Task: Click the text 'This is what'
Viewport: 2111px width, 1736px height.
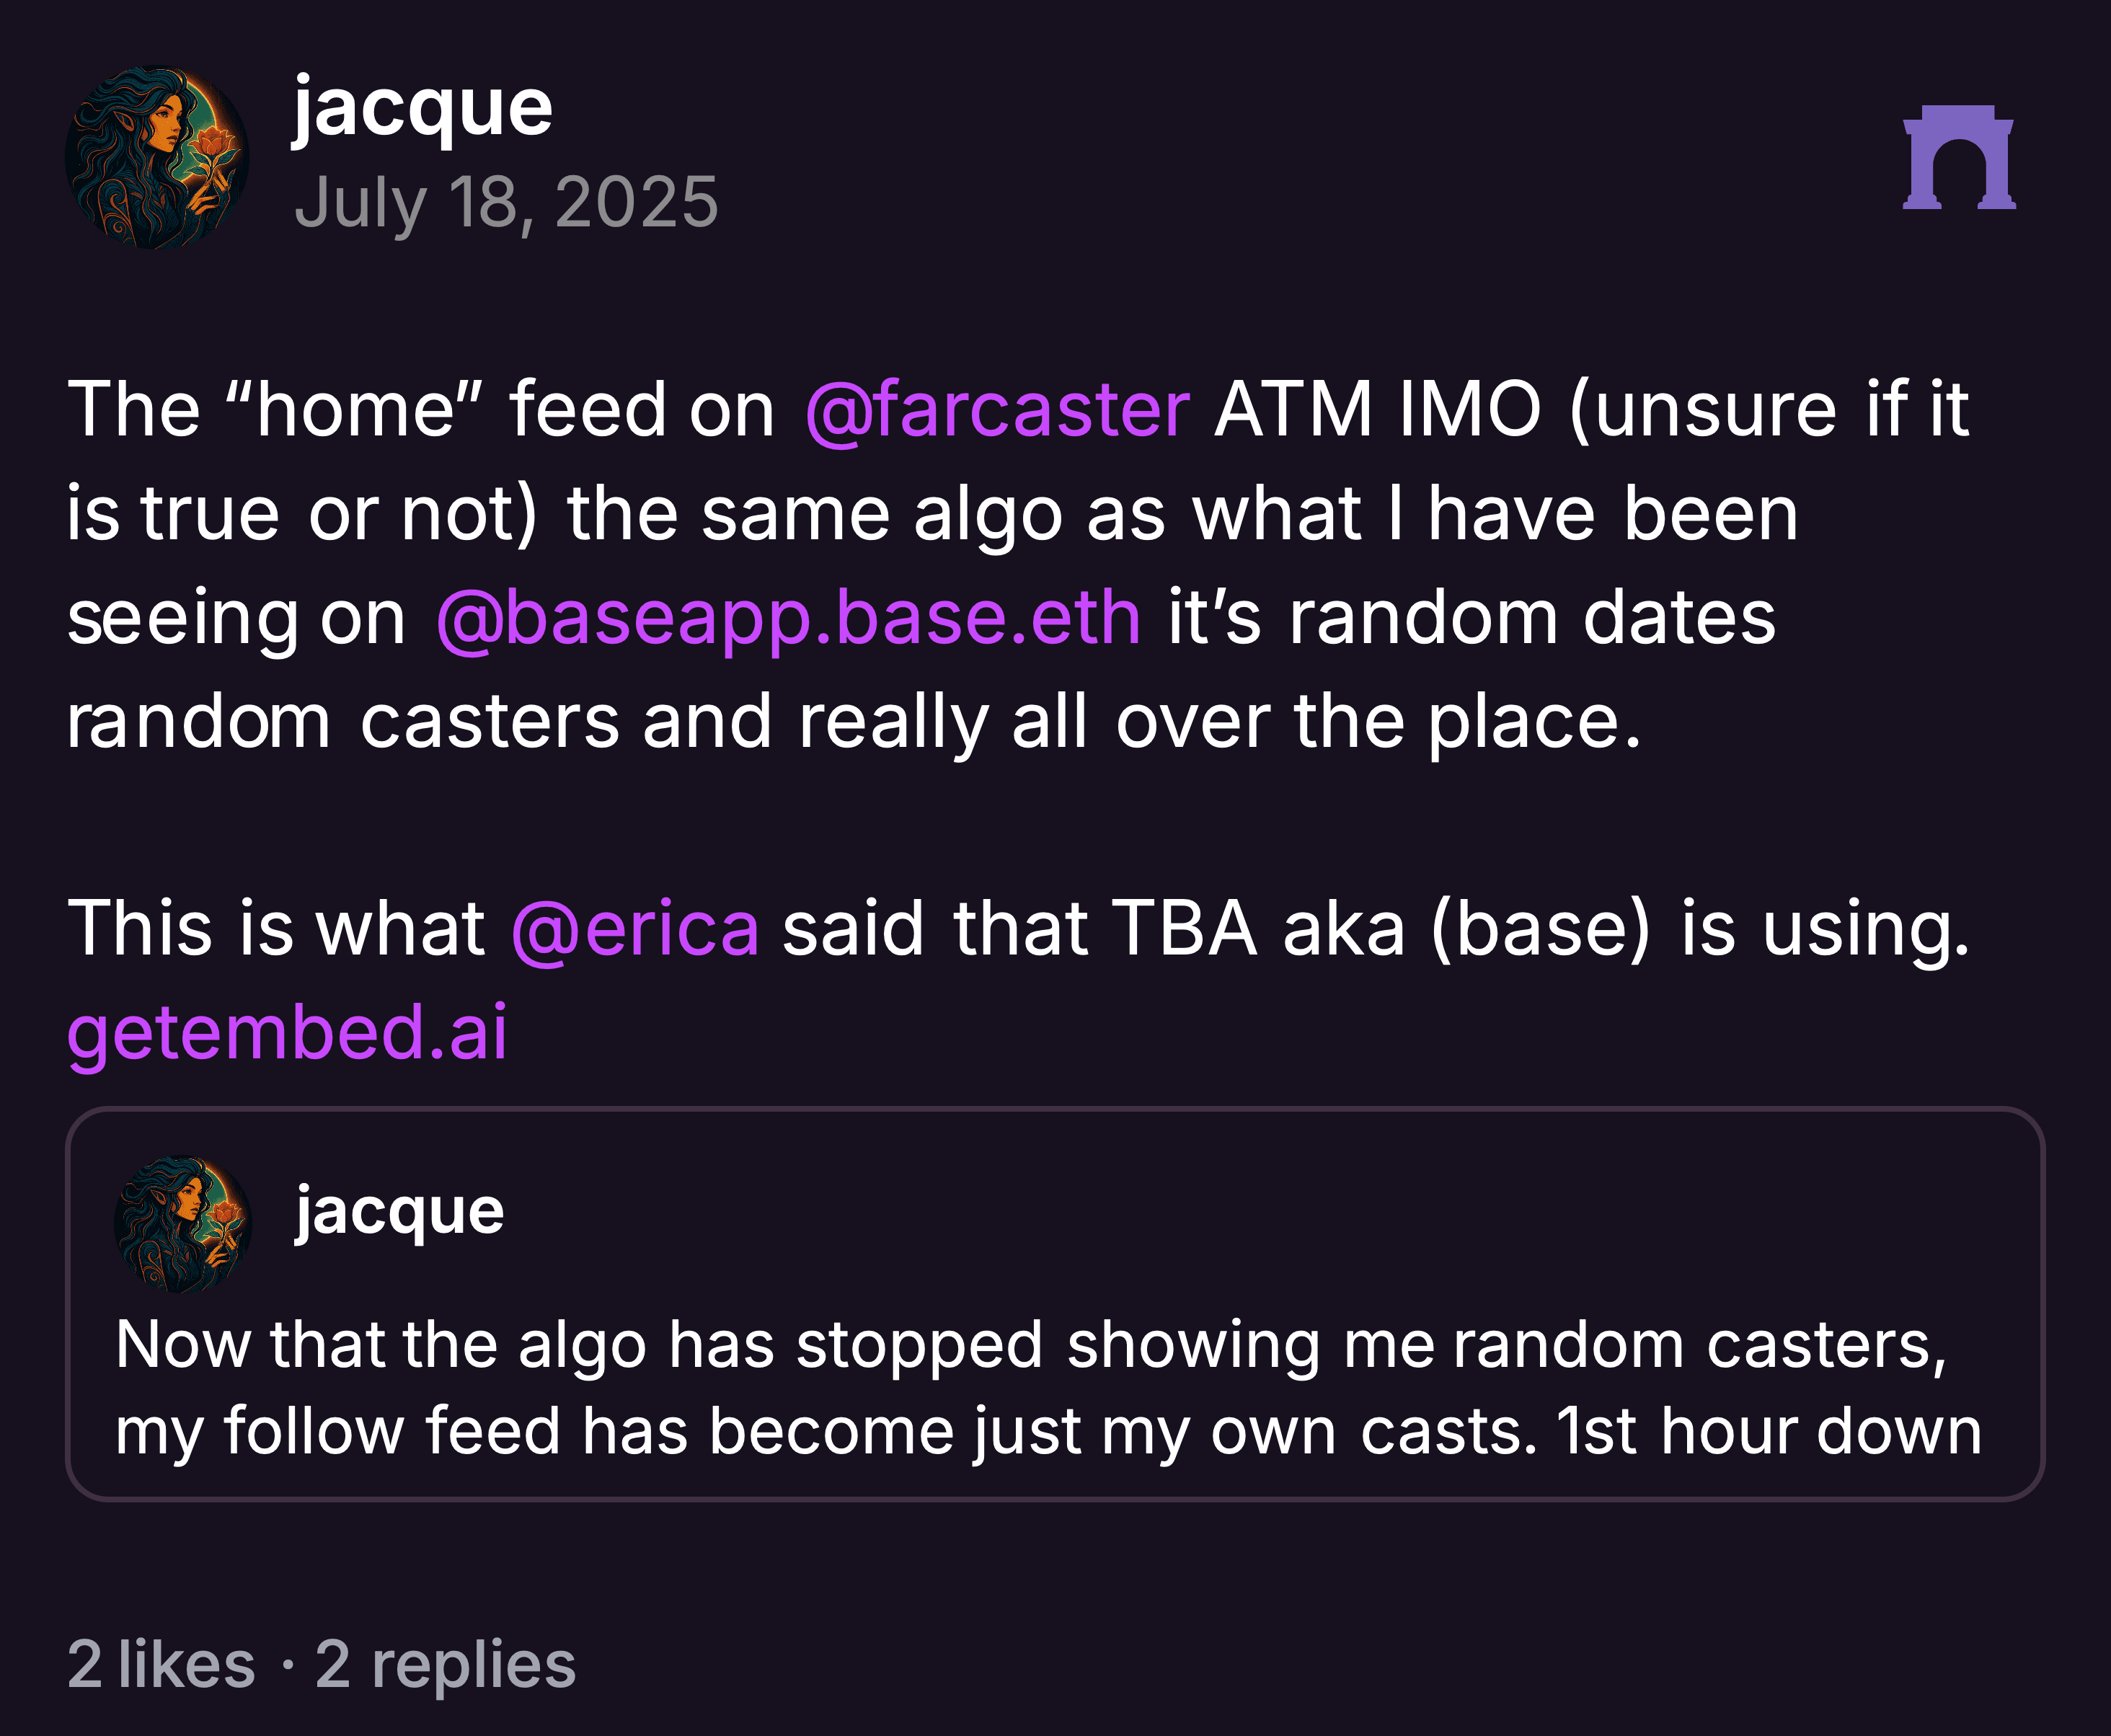Action: (x=276, y=929)
